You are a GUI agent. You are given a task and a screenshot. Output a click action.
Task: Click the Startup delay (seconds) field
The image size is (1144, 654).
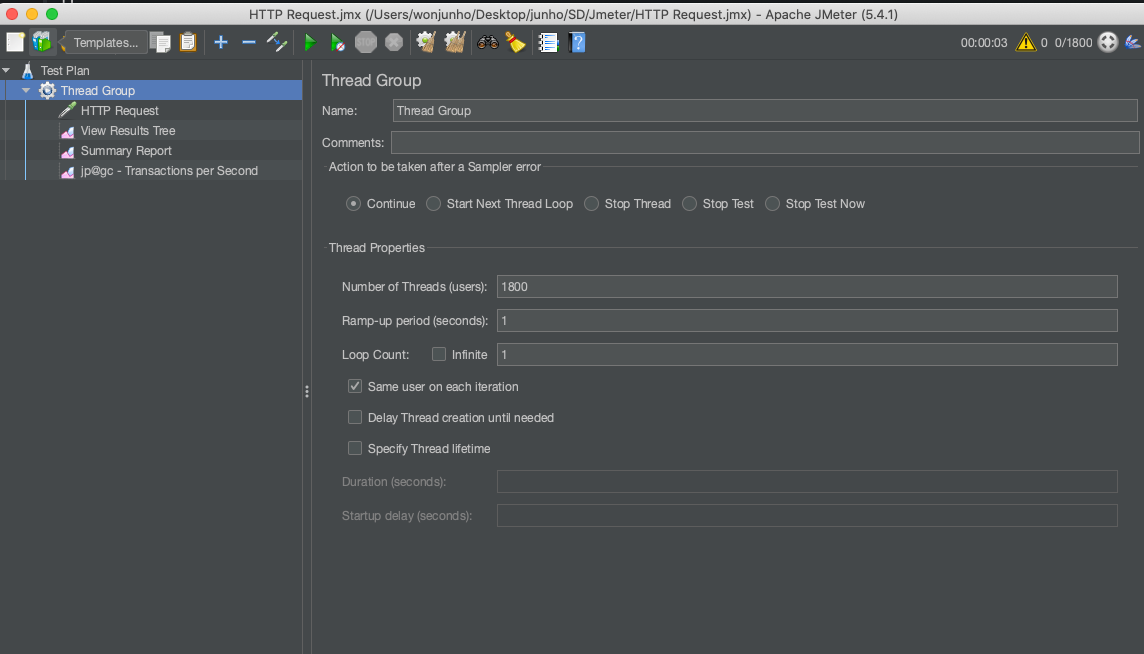[807, 515]
